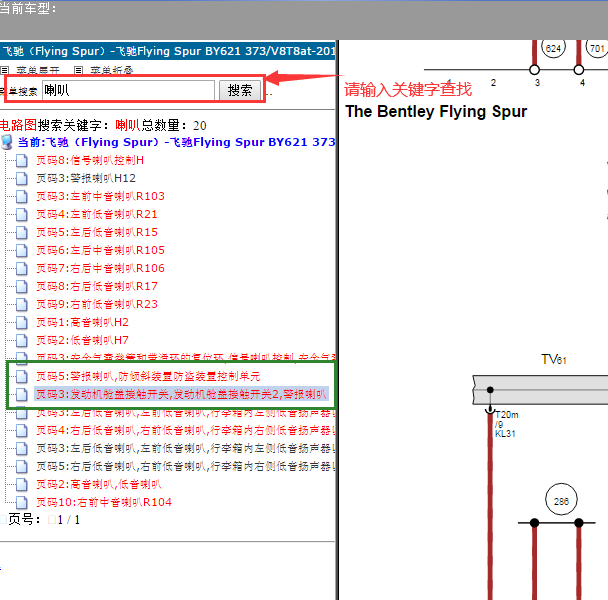Open result 页码2:低音喇叭H7

[x=82, y=341]
